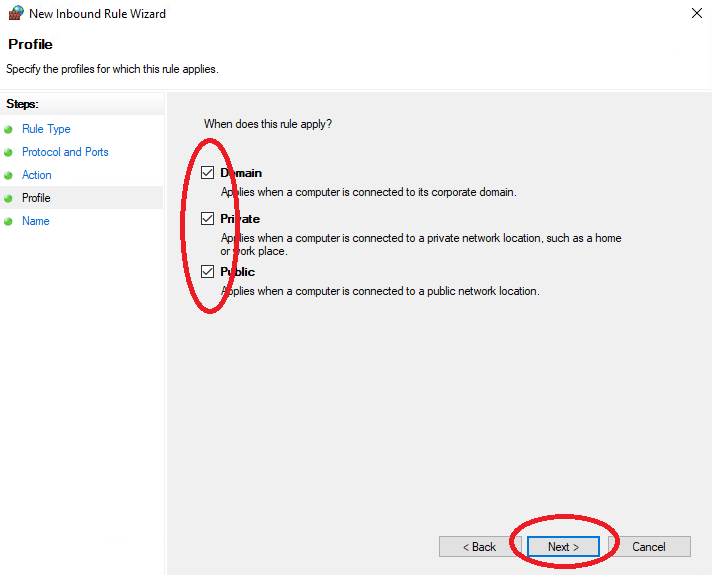Uncheck the Domain profile checkbox

click(208, 173)
